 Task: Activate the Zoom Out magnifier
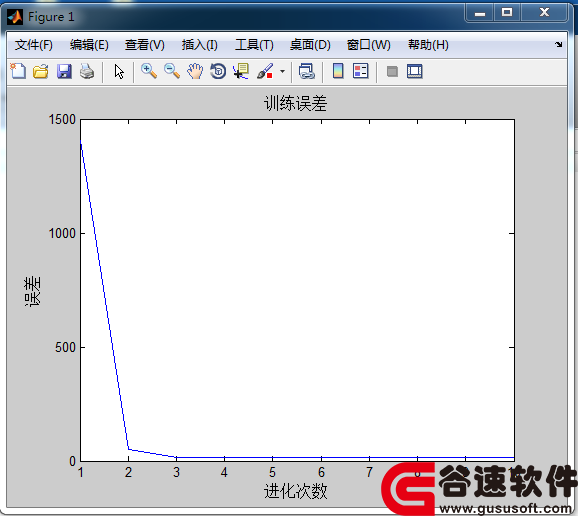click(x=172, y=71)
